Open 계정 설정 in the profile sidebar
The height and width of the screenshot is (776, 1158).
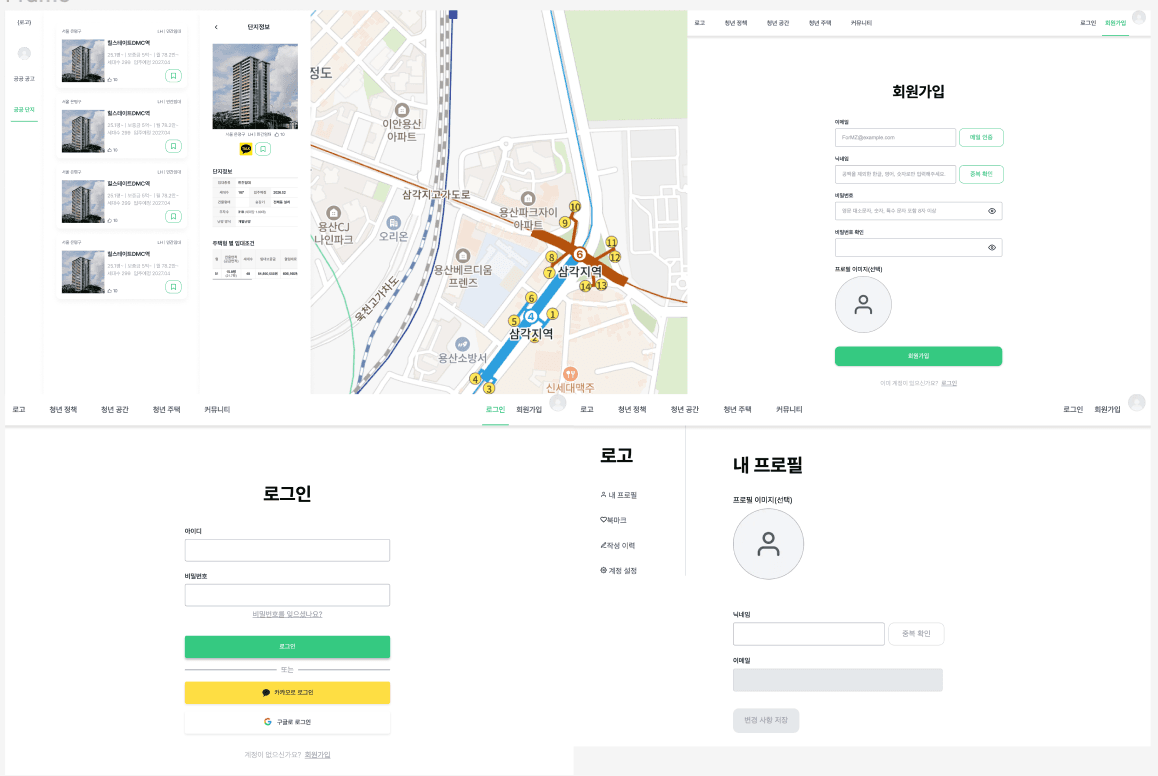(x=619, y=571)
